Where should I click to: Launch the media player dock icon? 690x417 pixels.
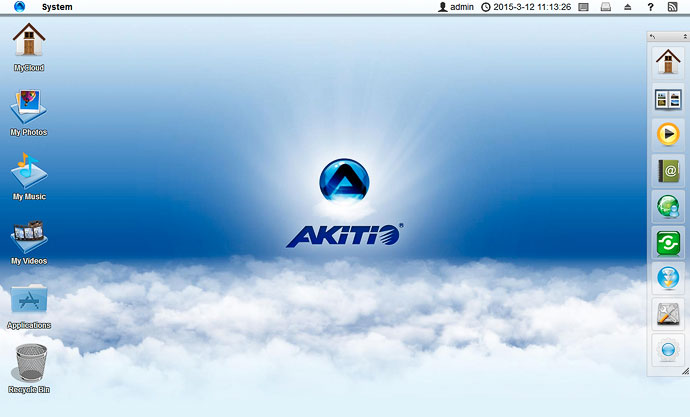[667, 134]
